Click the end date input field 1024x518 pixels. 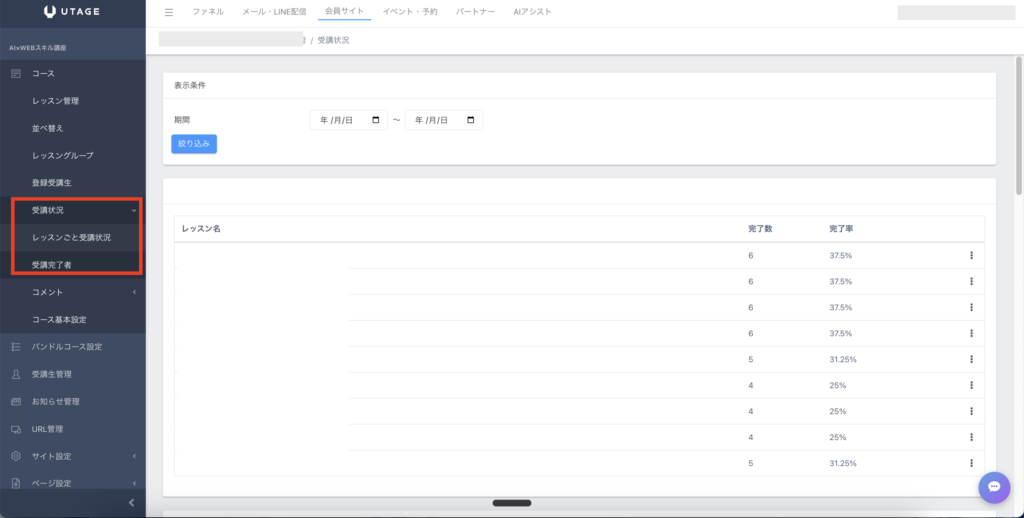[x=444, y=120]
